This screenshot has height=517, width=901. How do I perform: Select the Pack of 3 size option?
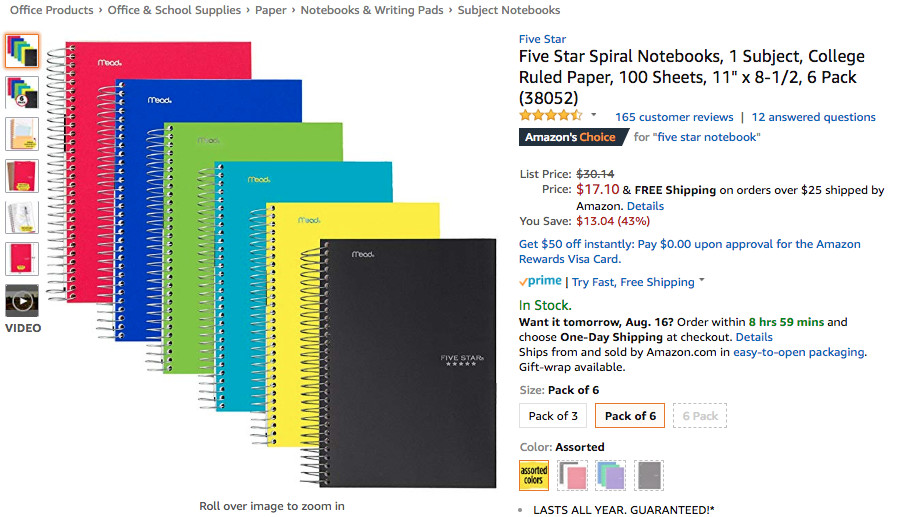coord(553,416)
